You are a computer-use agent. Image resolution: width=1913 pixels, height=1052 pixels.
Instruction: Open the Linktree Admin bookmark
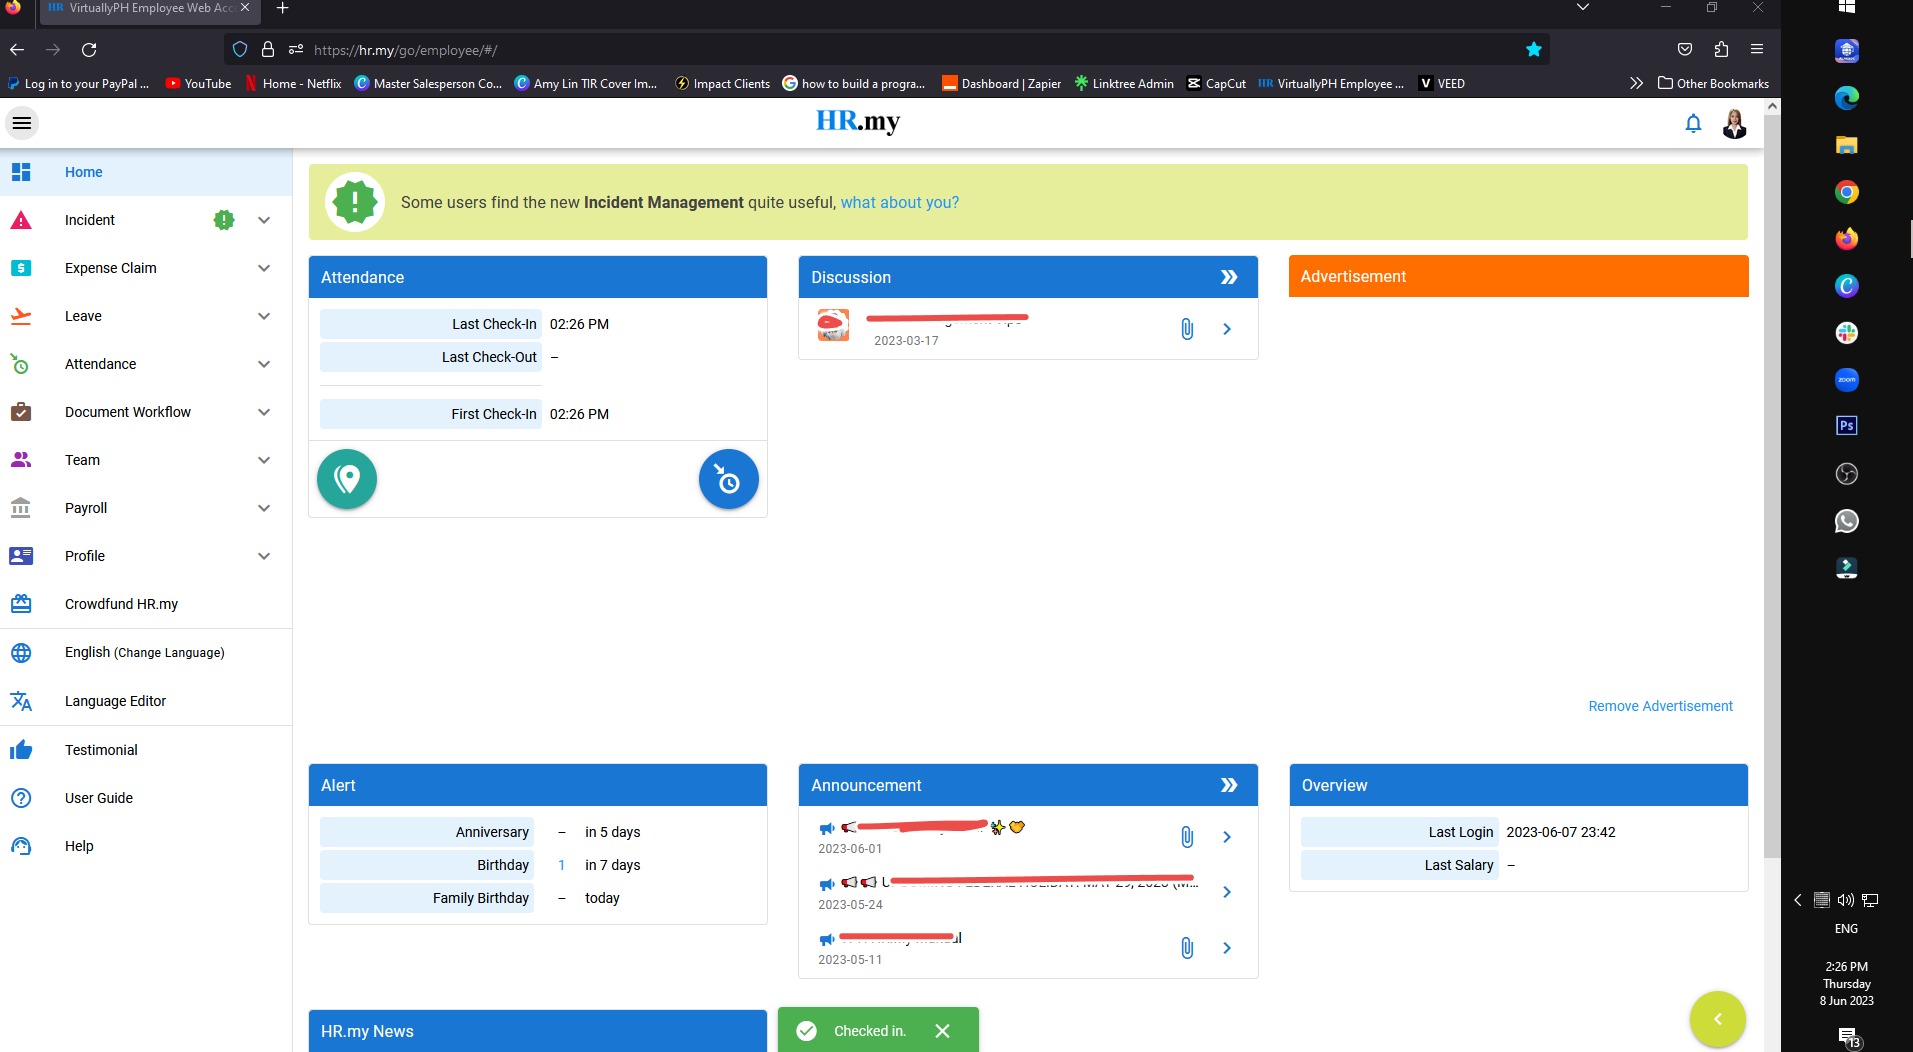coord(1124,84)
